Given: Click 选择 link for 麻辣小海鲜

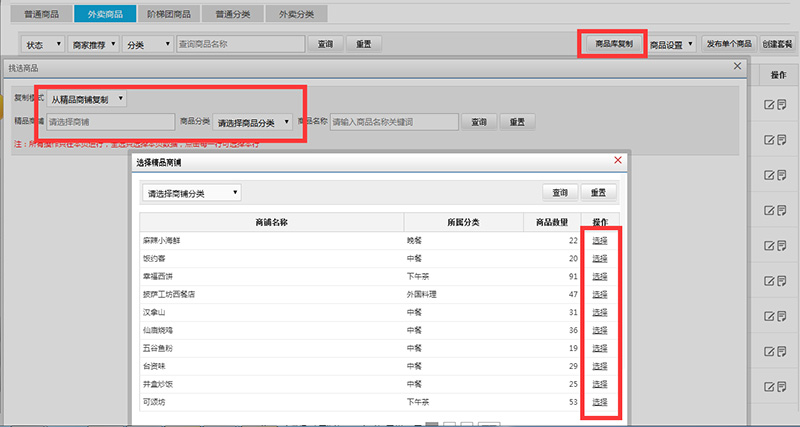Looking at the screenshot, I should click(x=600, y=241).
